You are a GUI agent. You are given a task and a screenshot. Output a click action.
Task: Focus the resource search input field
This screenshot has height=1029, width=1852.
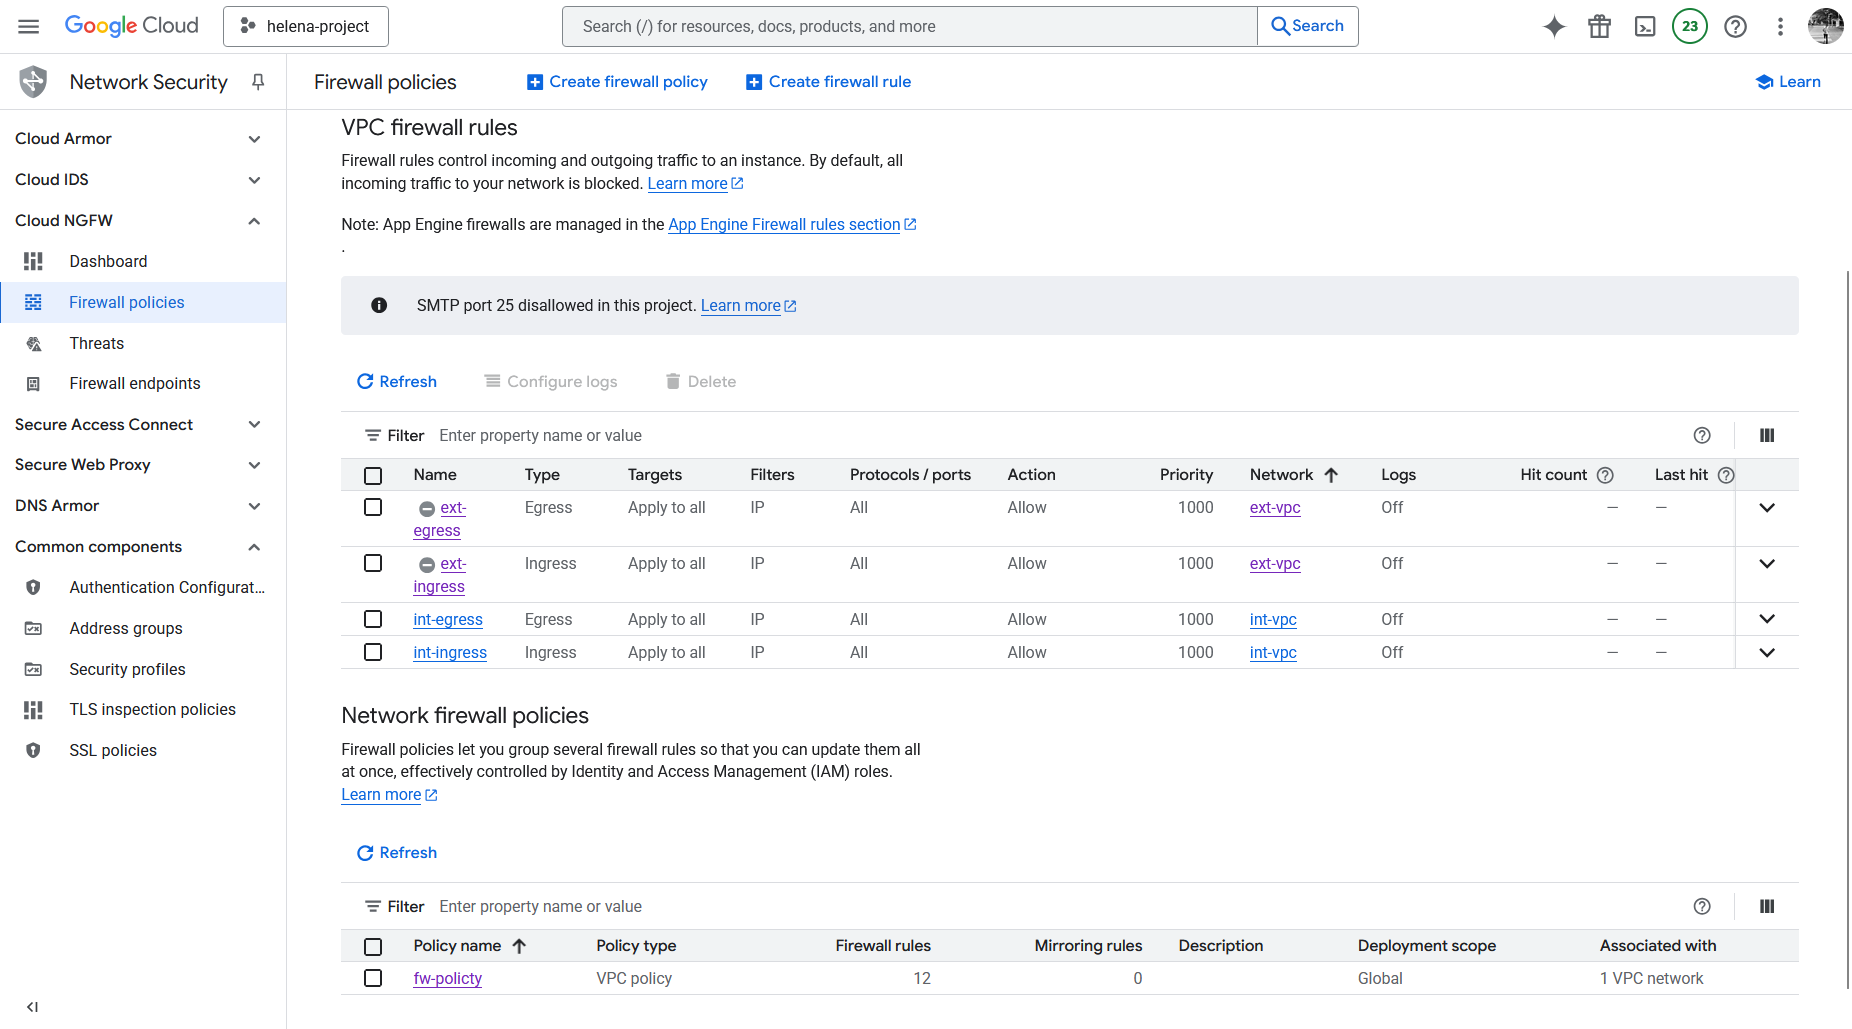909,27
